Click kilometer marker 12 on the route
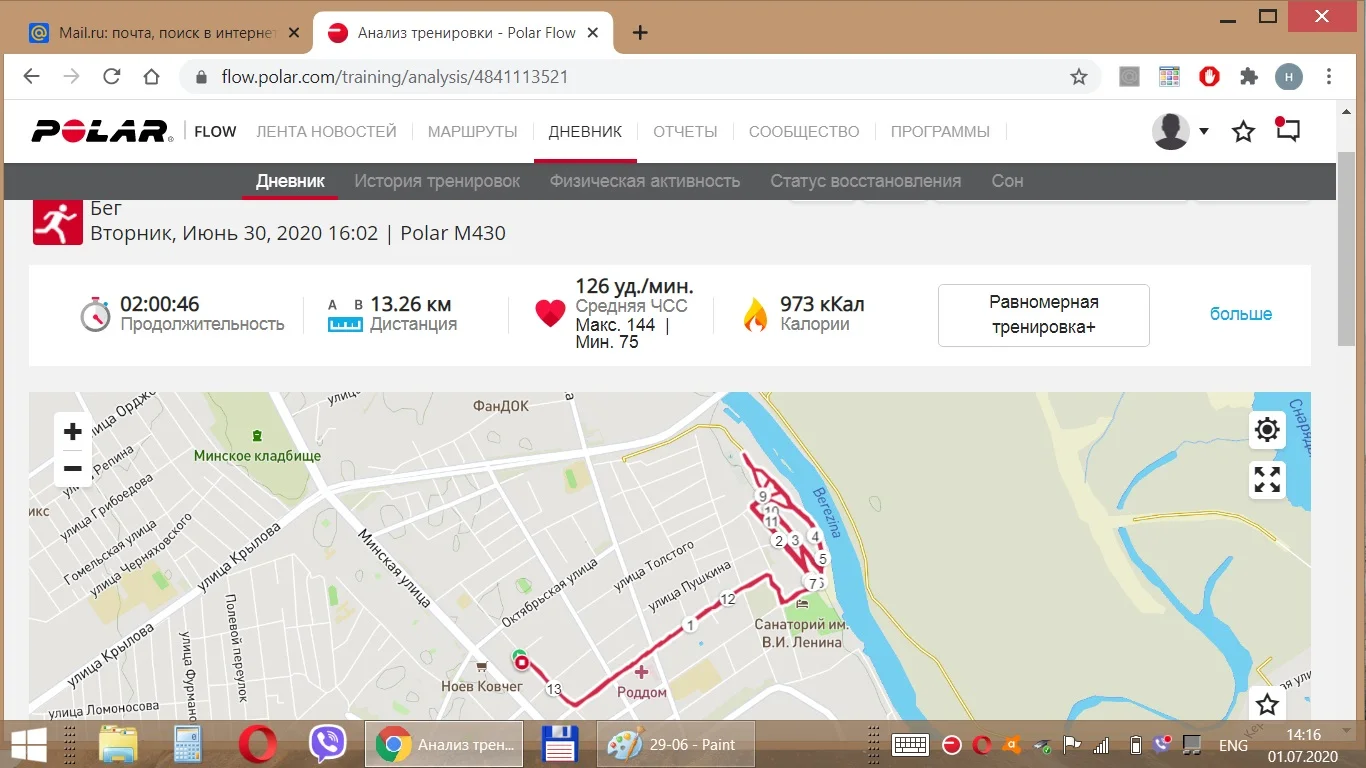1366x768 pixels. tap(727, 599)
